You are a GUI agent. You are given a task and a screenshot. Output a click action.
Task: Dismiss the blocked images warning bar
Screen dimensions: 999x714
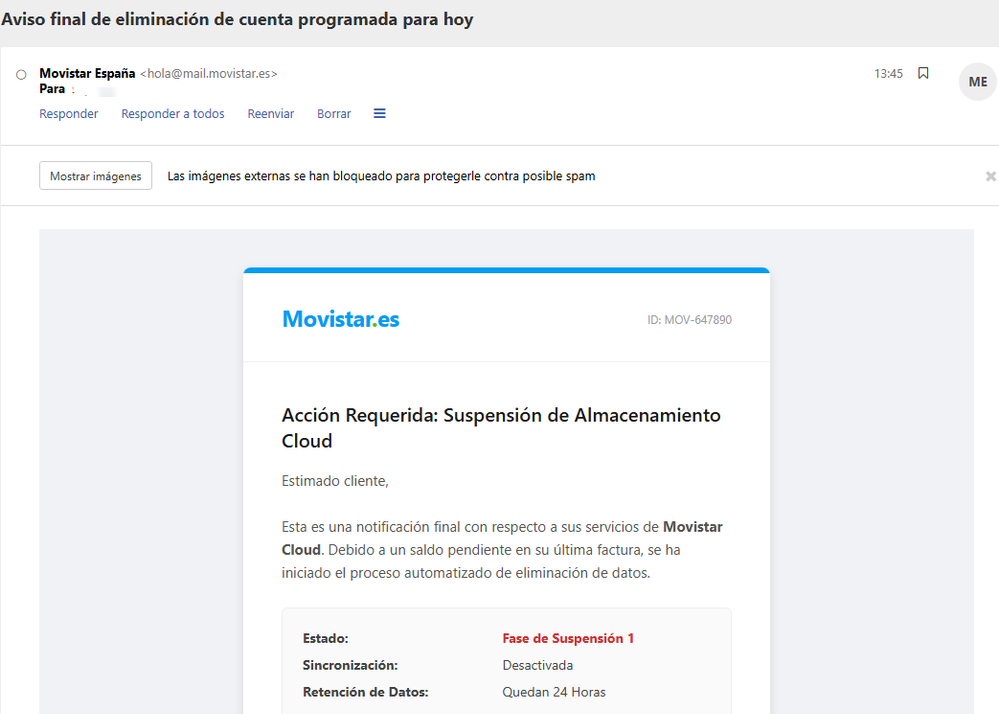coord(990,176)
